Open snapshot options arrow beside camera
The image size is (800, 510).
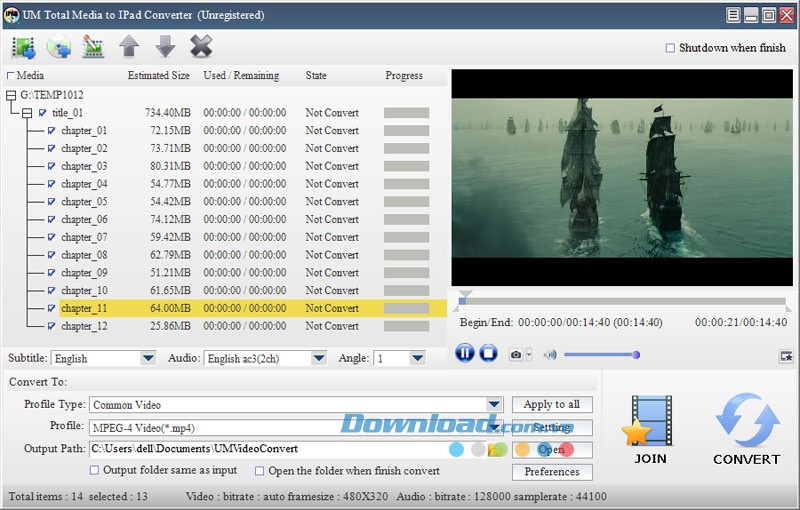(x=529, y=354)
